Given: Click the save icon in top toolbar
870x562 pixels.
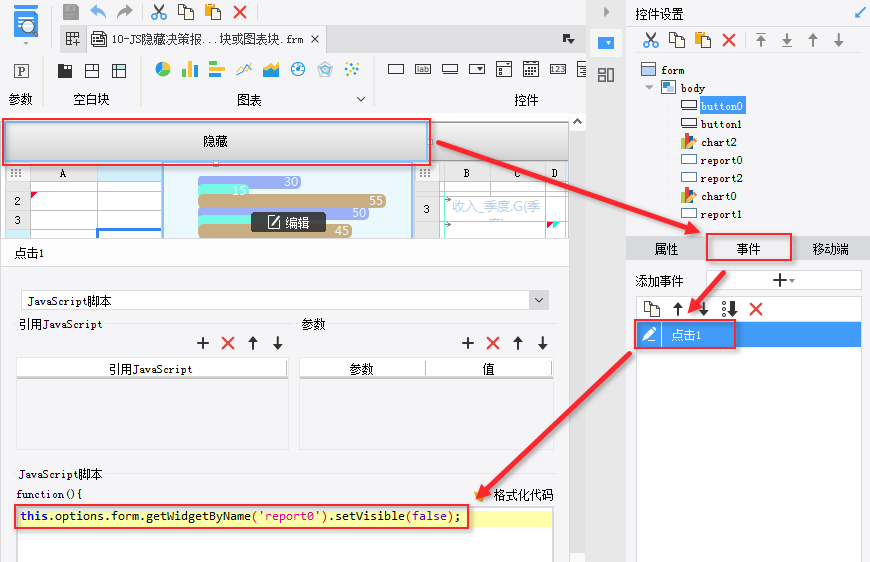Looking at the screenshot, I should (71, 12).
